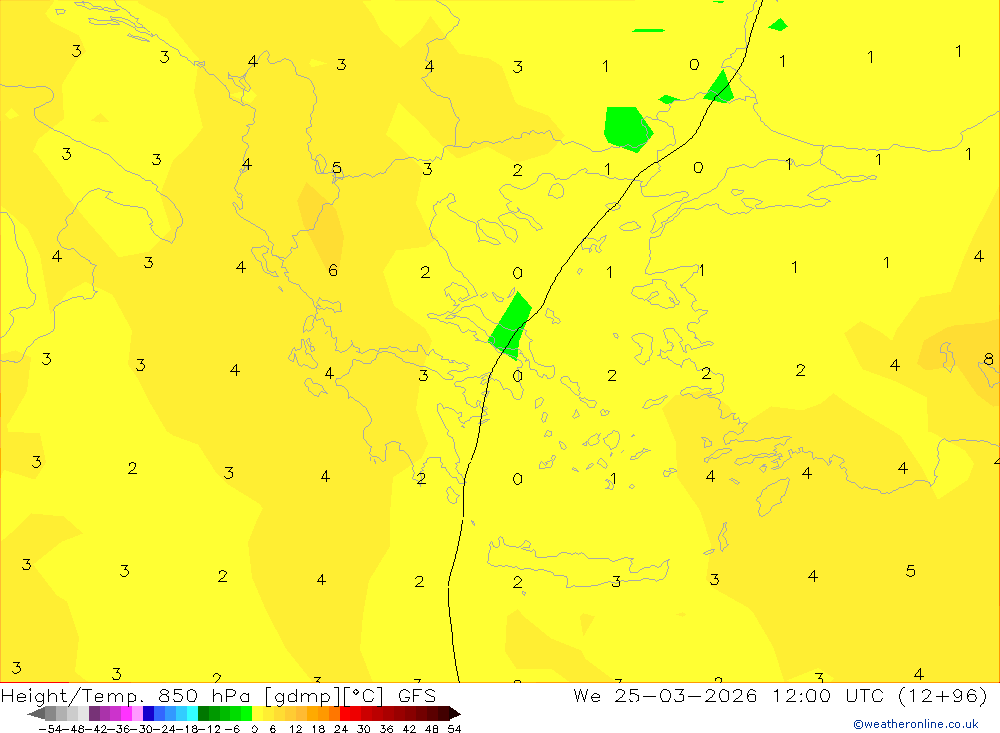Click the large green hexagonal cold area on the map
Screen dimensions: 1000x733
click(x=628, y=129)
